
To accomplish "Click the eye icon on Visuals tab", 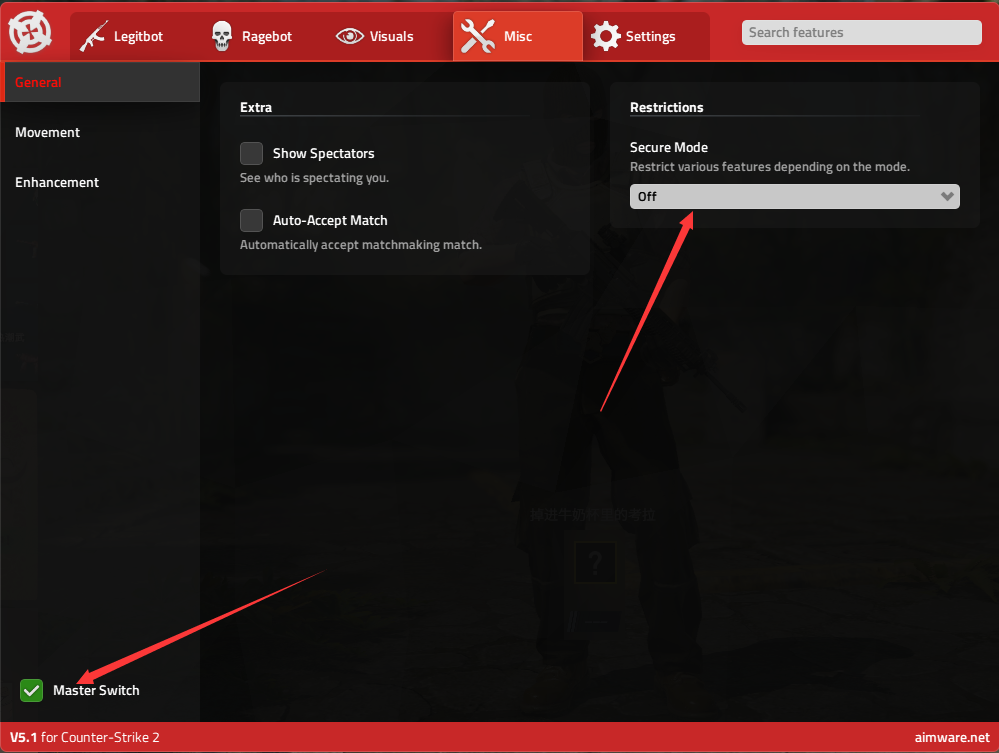I will 350,37.
